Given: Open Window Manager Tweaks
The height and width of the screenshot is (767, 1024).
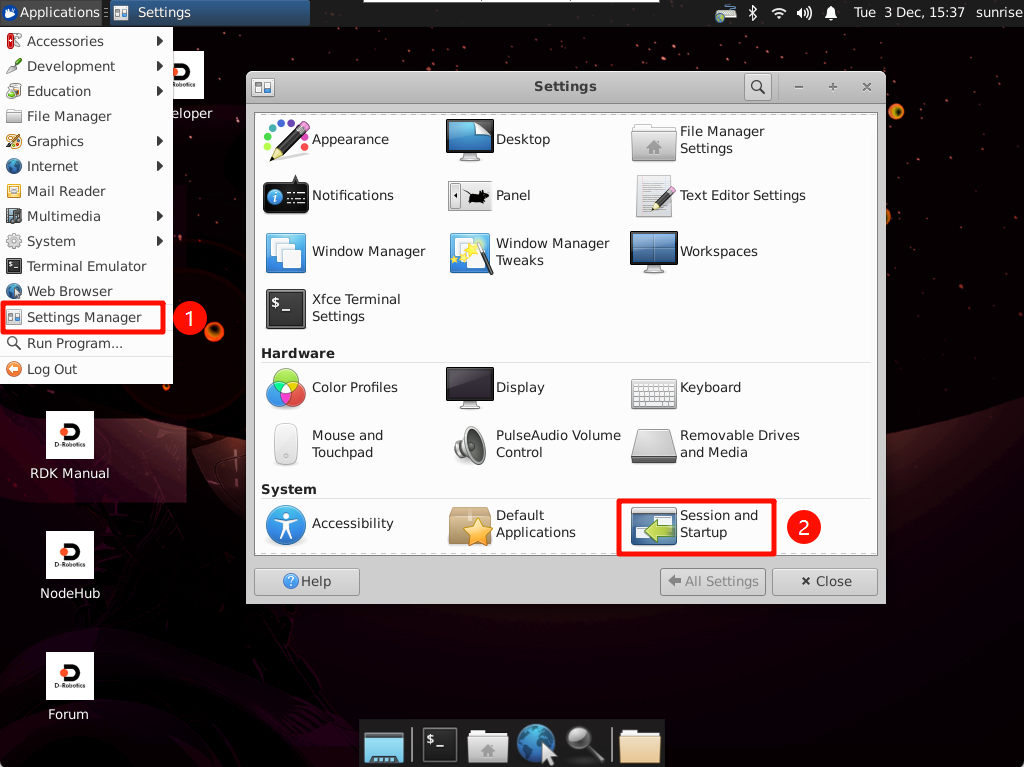Looking at the screenshot, I should click(x=530, y=252).
